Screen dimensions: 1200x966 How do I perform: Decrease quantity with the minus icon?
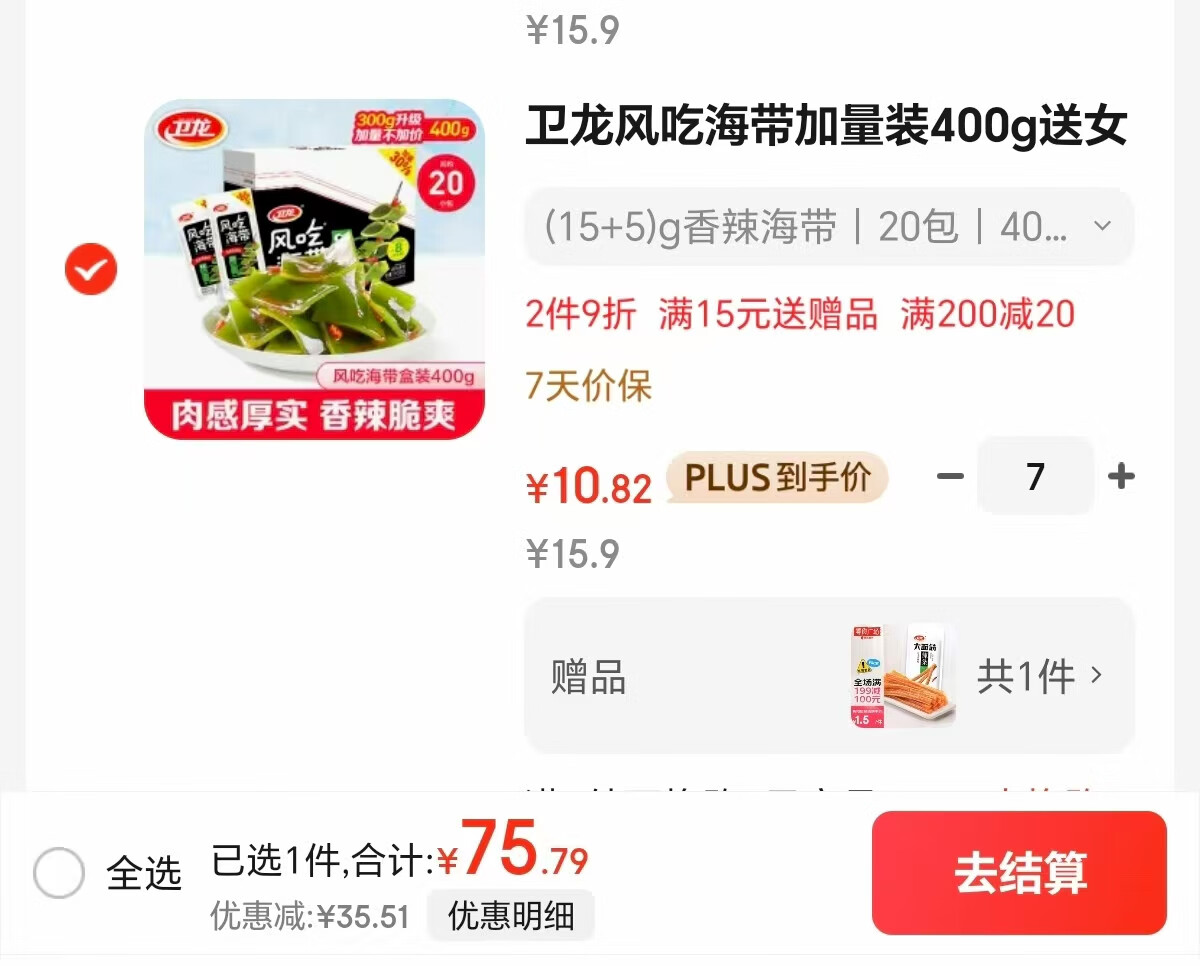tap(950, 476)
